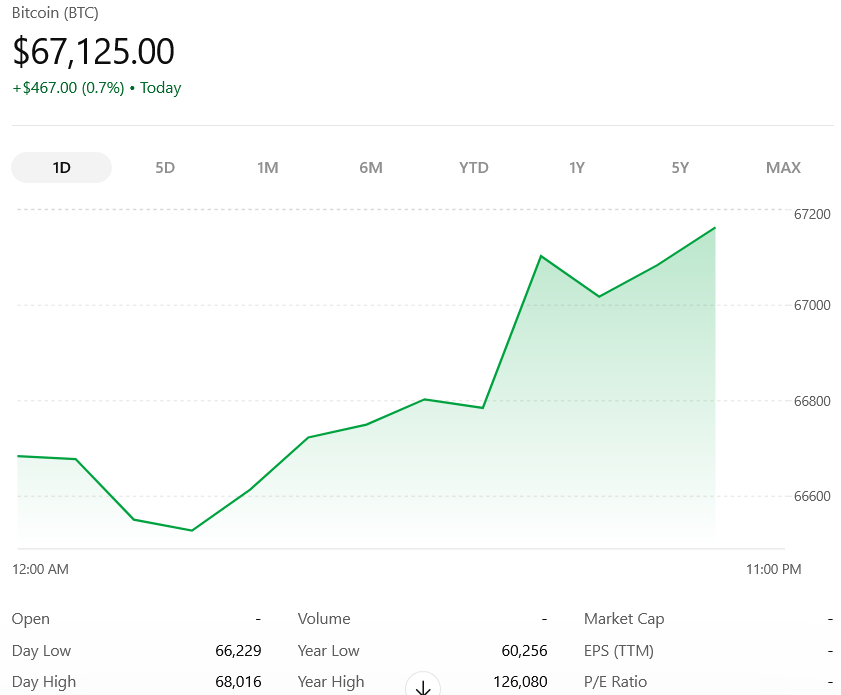Click the chart's final highest point
Screen dimensions: 841x695
point(715,228)
